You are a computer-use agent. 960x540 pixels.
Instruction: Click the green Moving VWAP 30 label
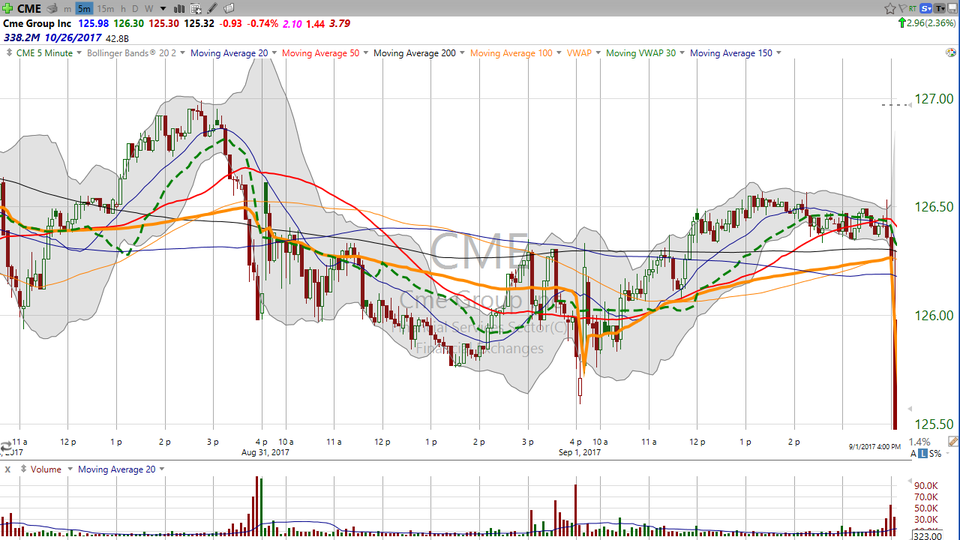[x=640, y=53]
